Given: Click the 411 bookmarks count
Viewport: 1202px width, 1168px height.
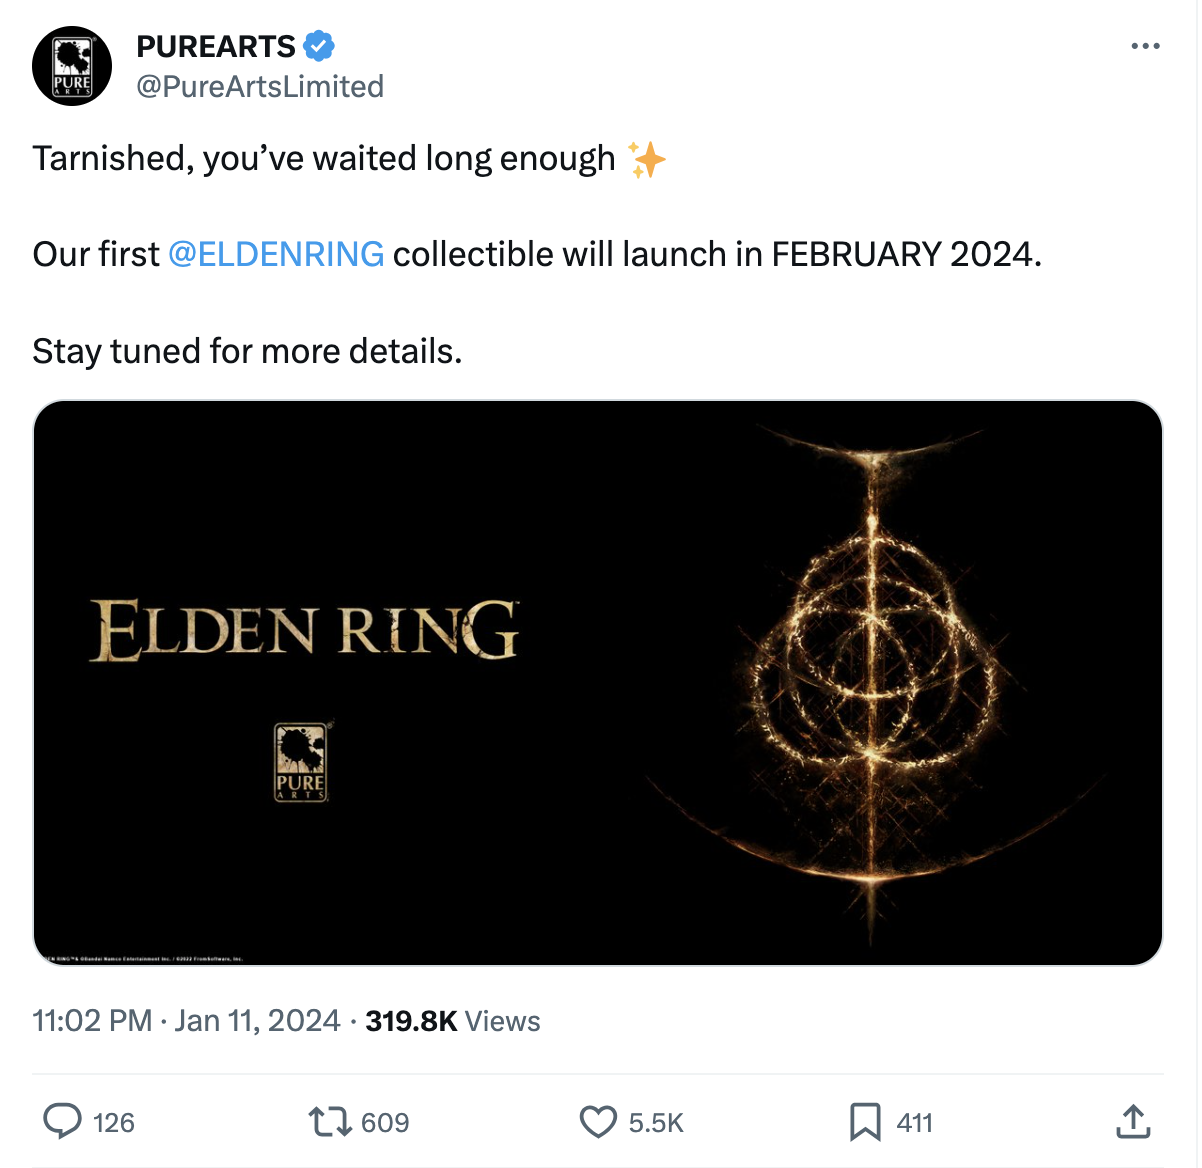Looking at the screenshot, I should [x=914, y=1123].
